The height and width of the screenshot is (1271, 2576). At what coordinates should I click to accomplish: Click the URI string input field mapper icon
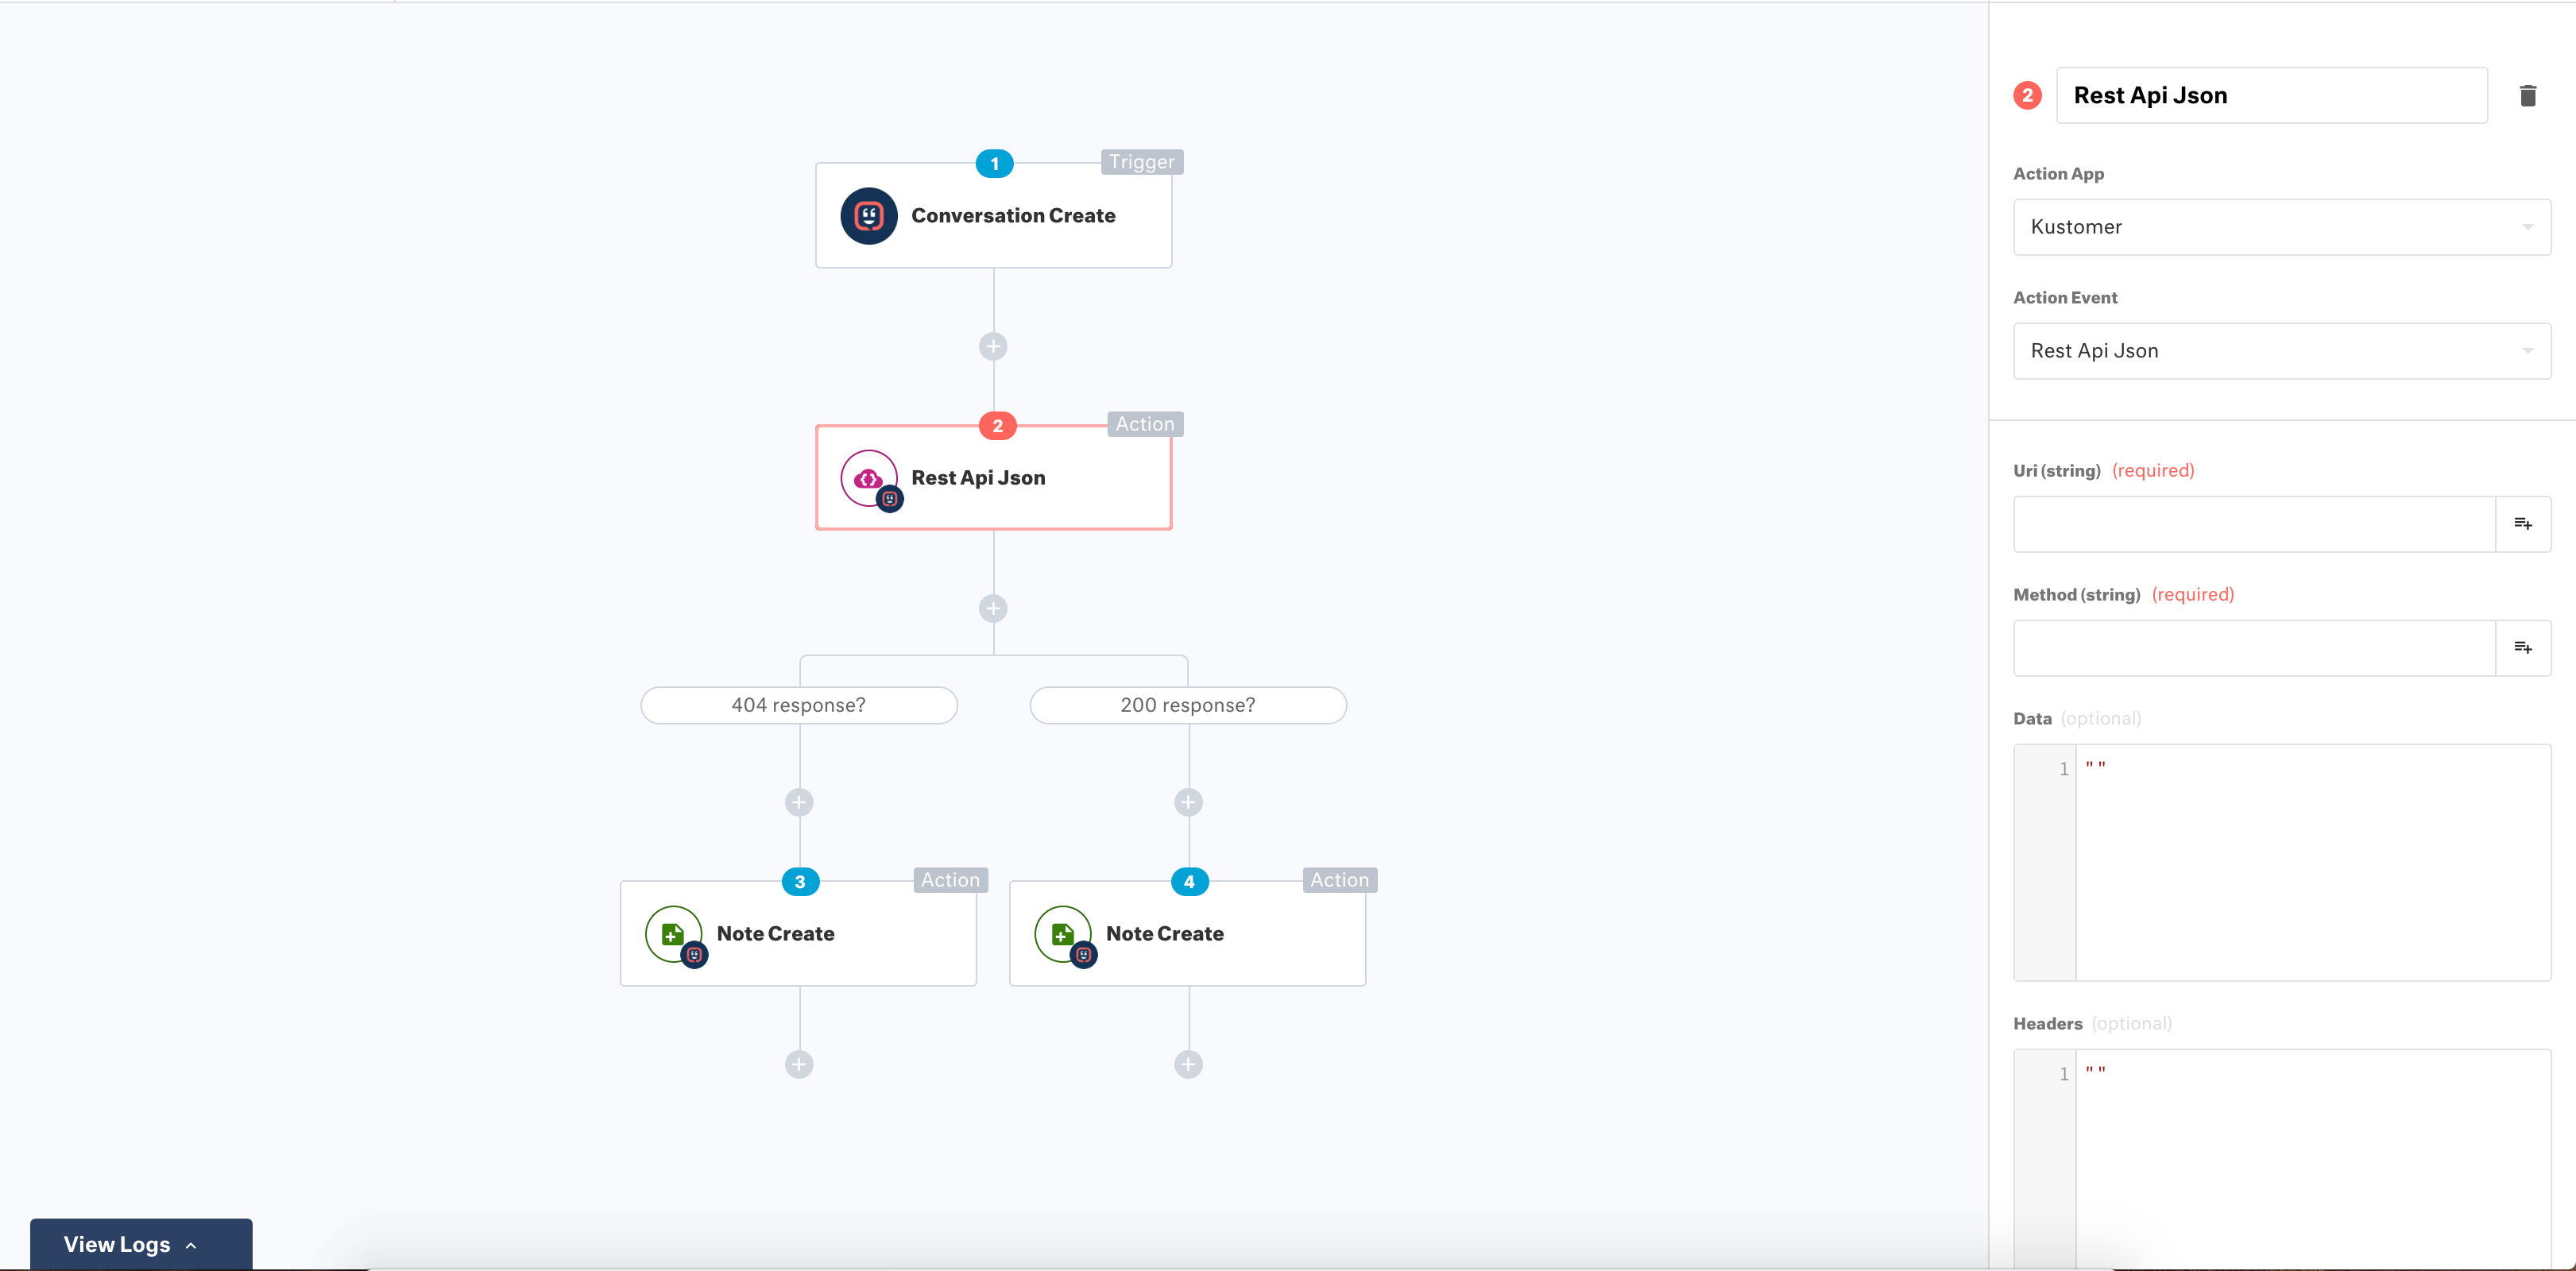tap(2524, 522)
